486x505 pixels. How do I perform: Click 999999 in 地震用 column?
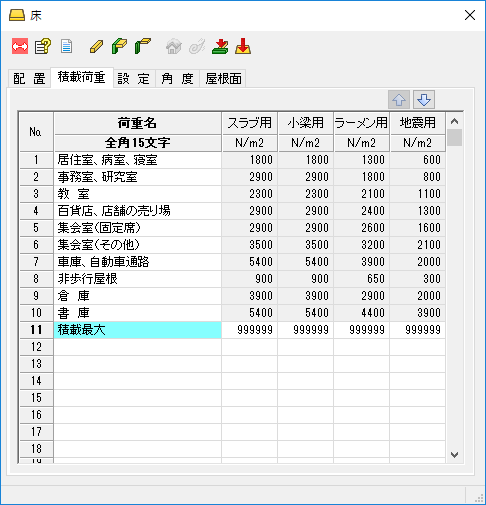click(418, 330)
